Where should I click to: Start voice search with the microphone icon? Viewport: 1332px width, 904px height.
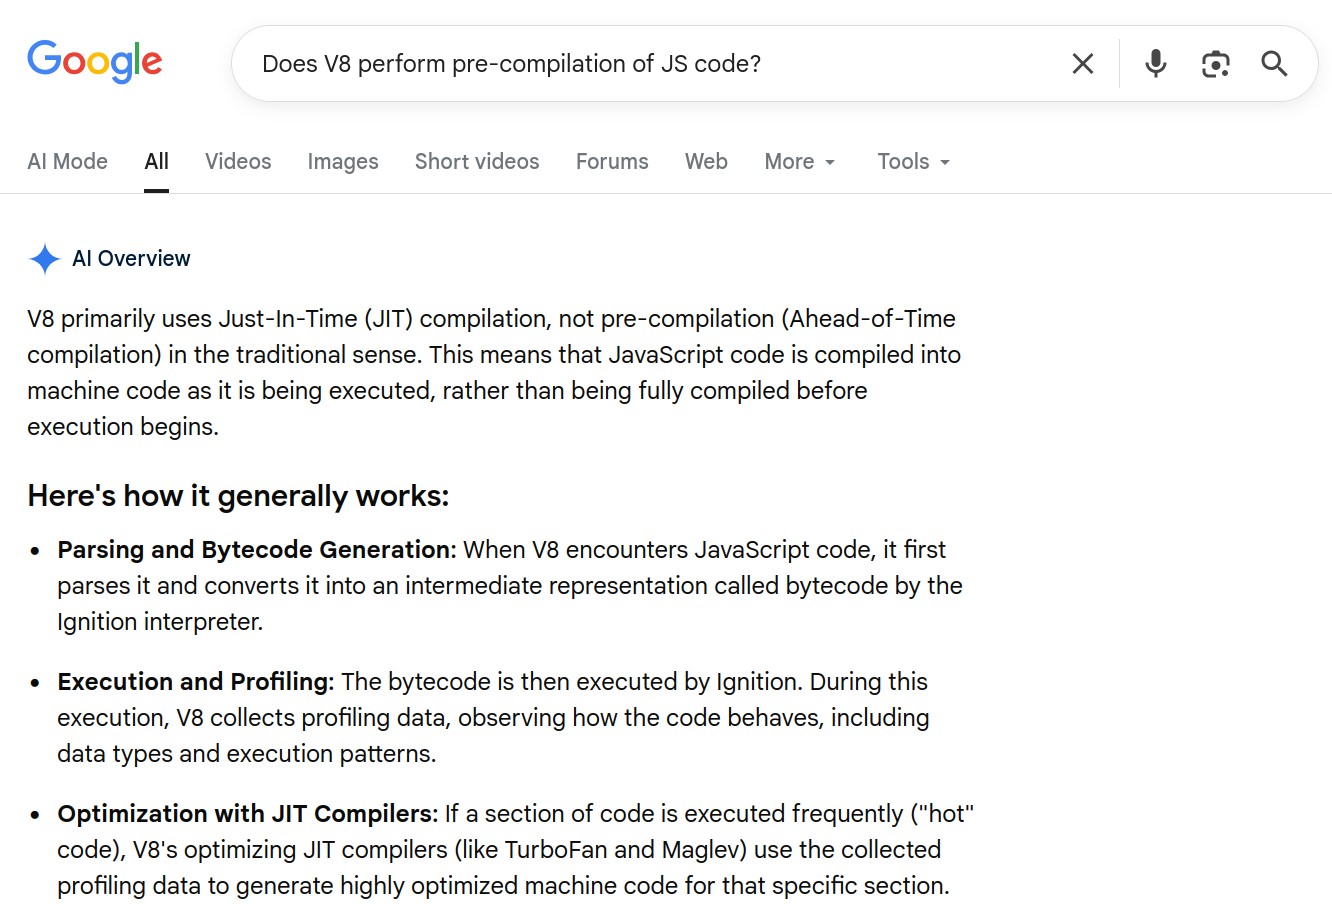pyautogui.click(x=1155, y=64)
